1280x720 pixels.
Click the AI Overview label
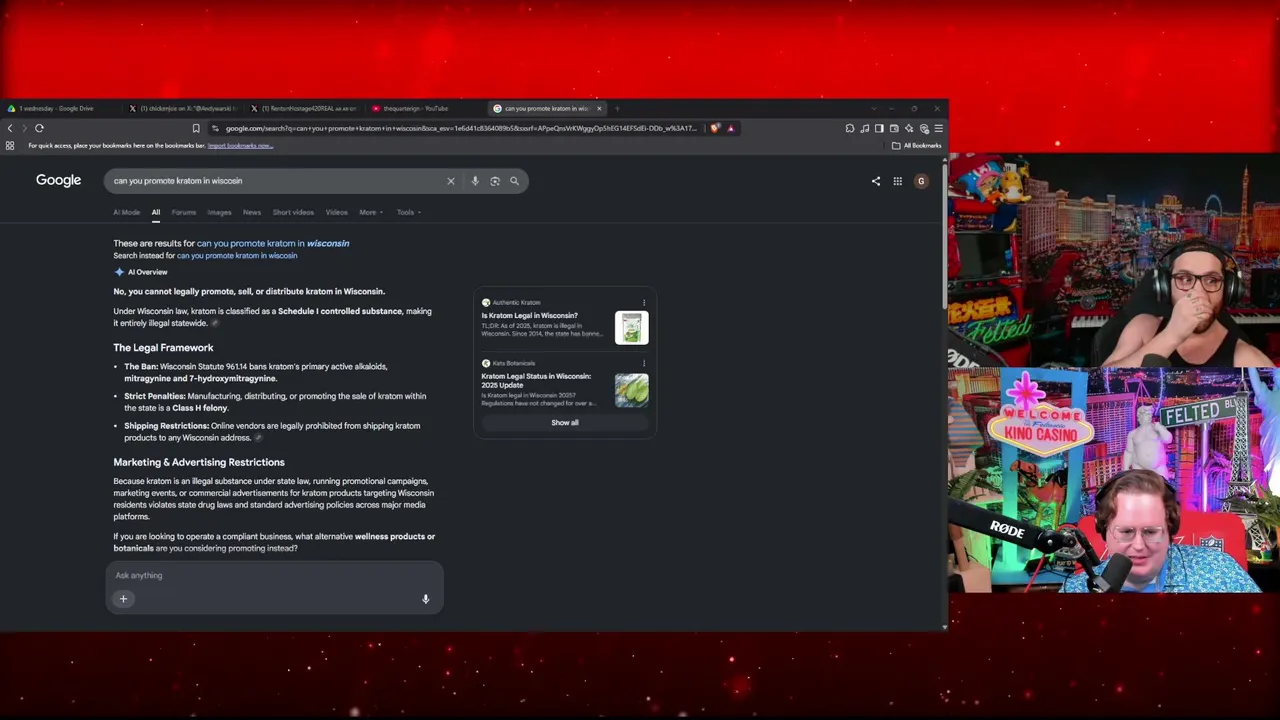tap(147, 272)
